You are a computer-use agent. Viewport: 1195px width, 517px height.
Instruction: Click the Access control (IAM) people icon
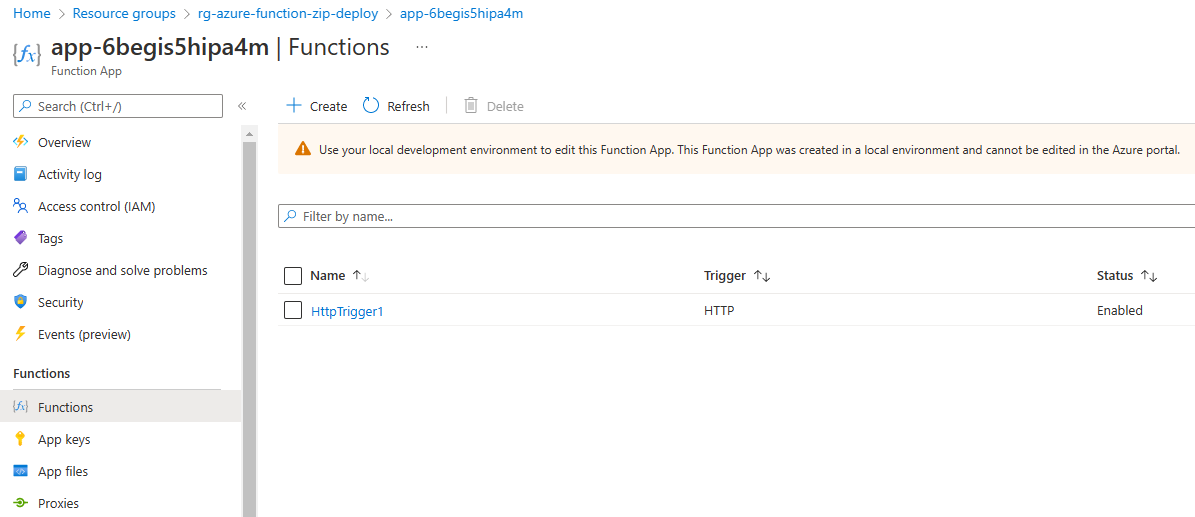(21, 207)
